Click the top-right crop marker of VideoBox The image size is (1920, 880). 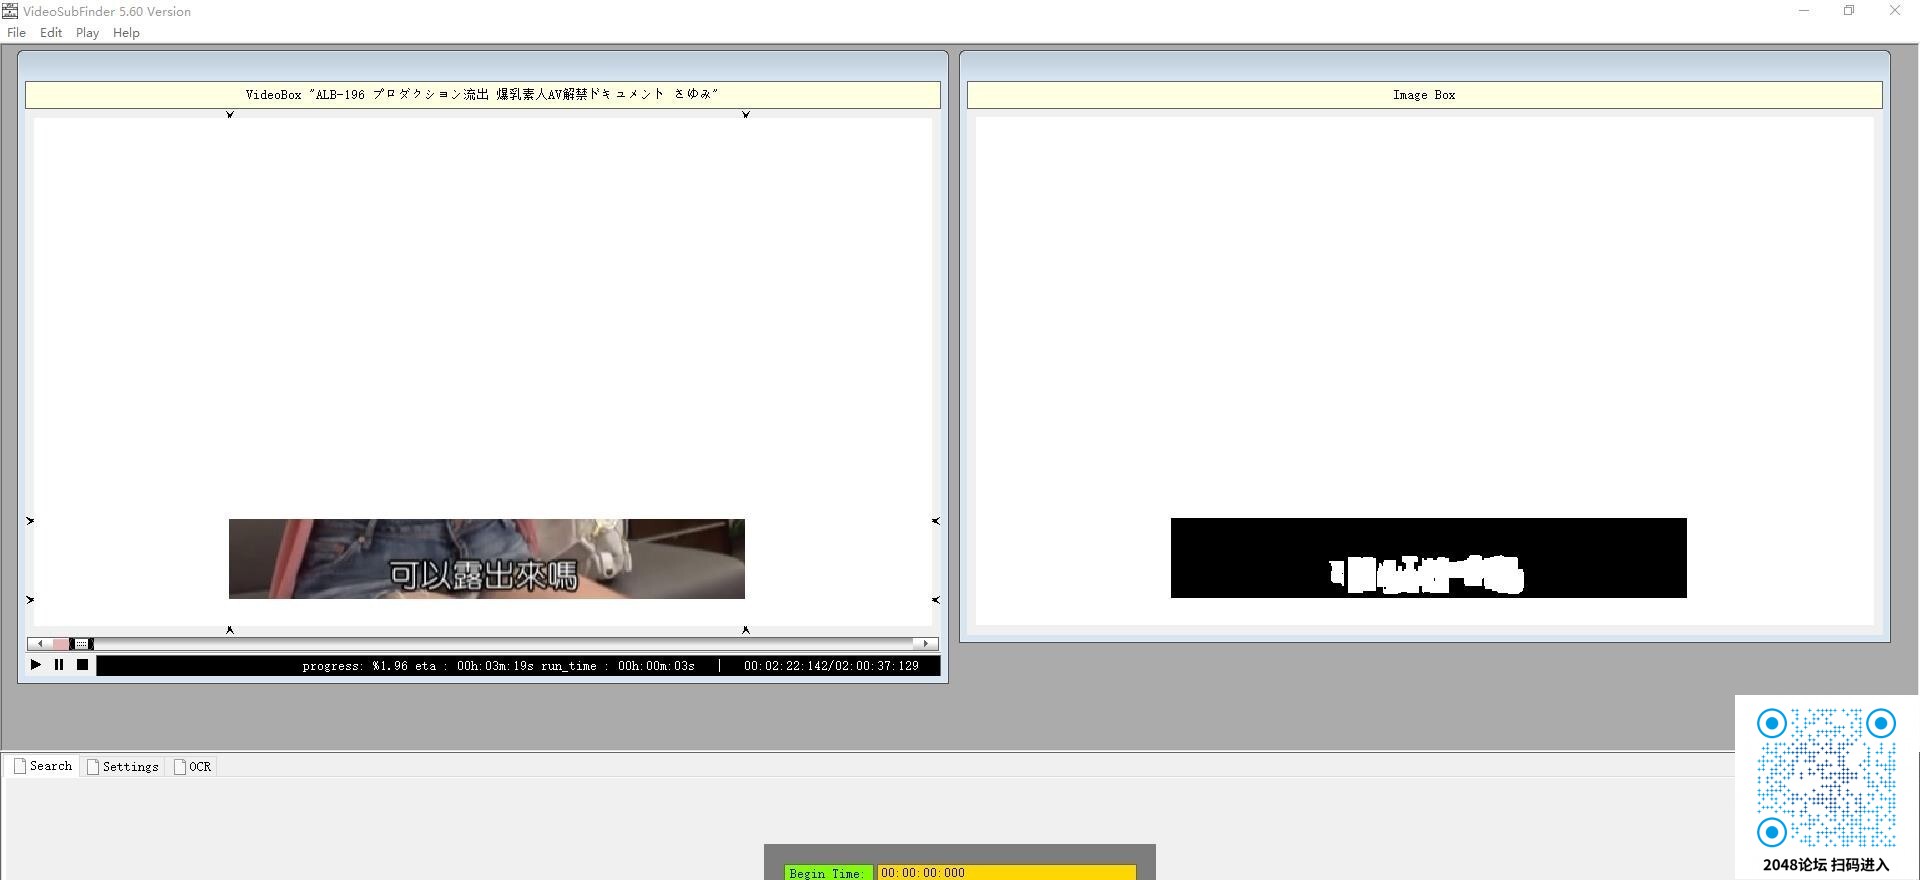[x=746, y=115]
